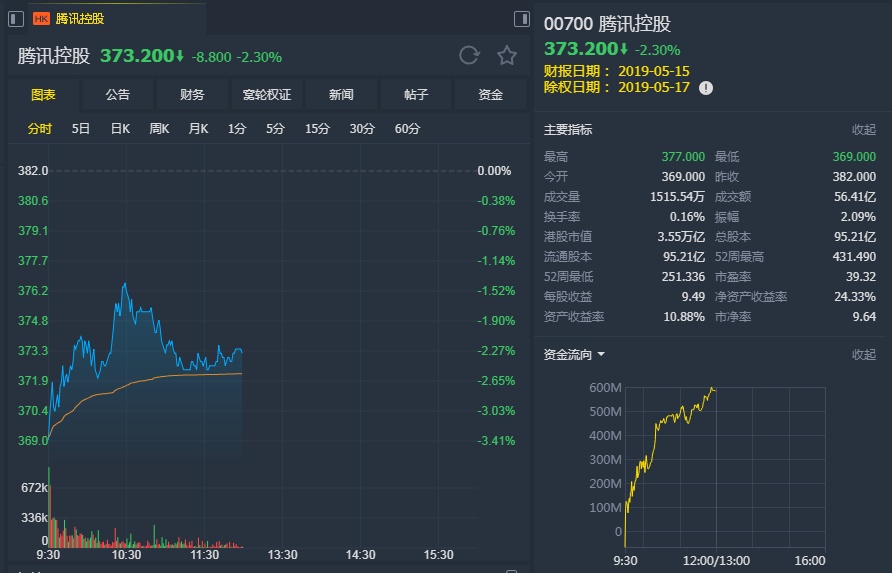Select the 日K chart period

point(120,129)
